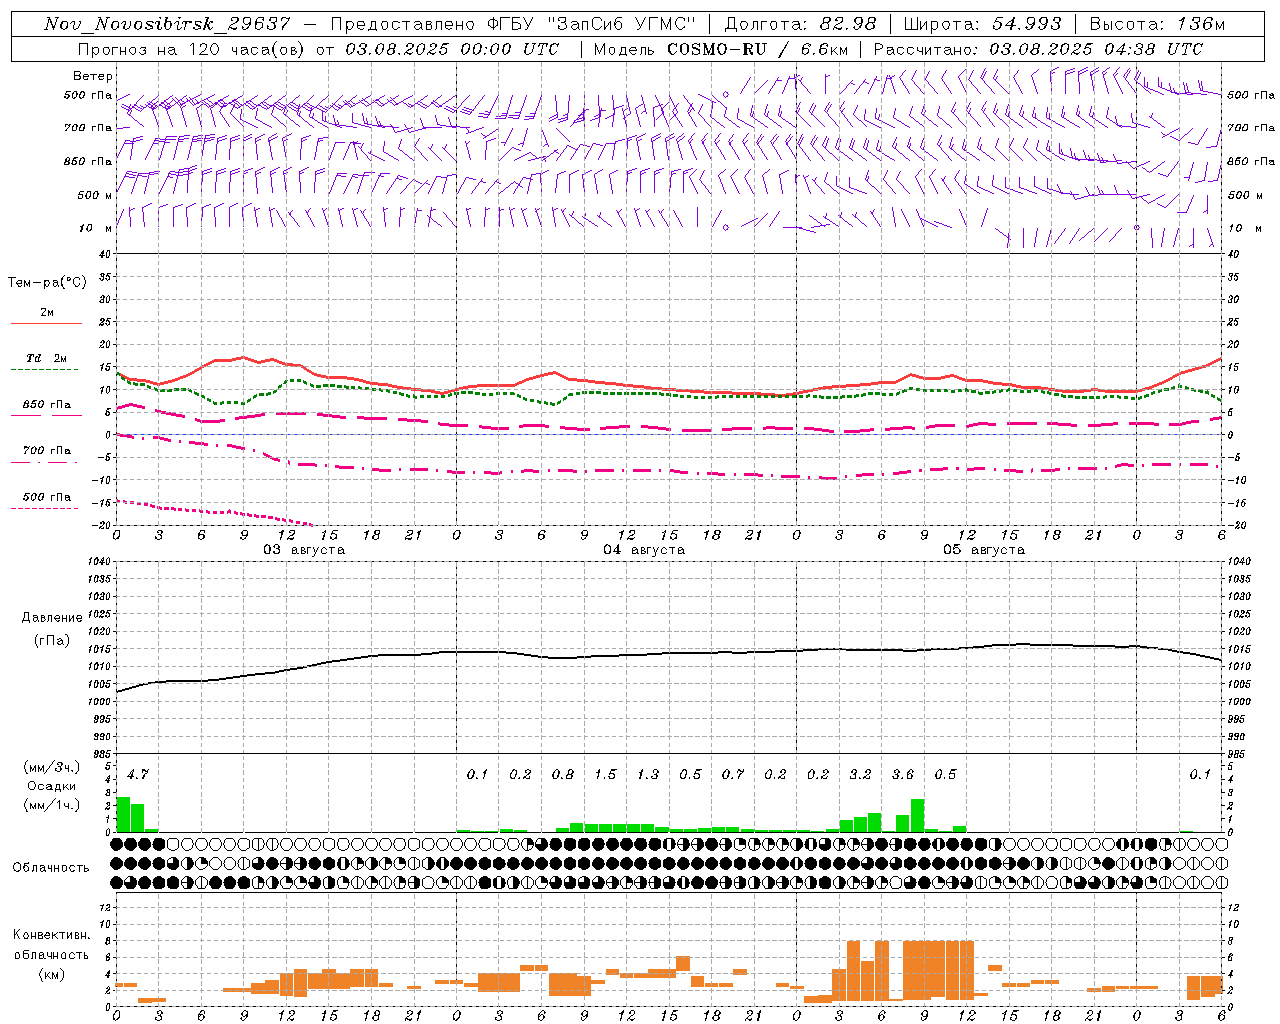Click the Прогноз на 120 часа(ов) text
Viewport: 1280px width, 1024px height.
(192, 49)
